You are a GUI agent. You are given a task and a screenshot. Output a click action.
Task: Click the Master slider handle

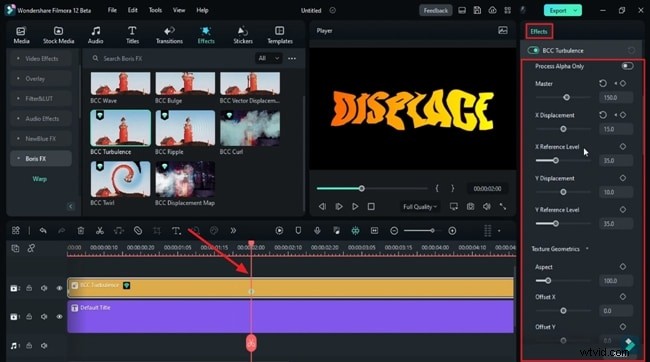pos(566,97)
